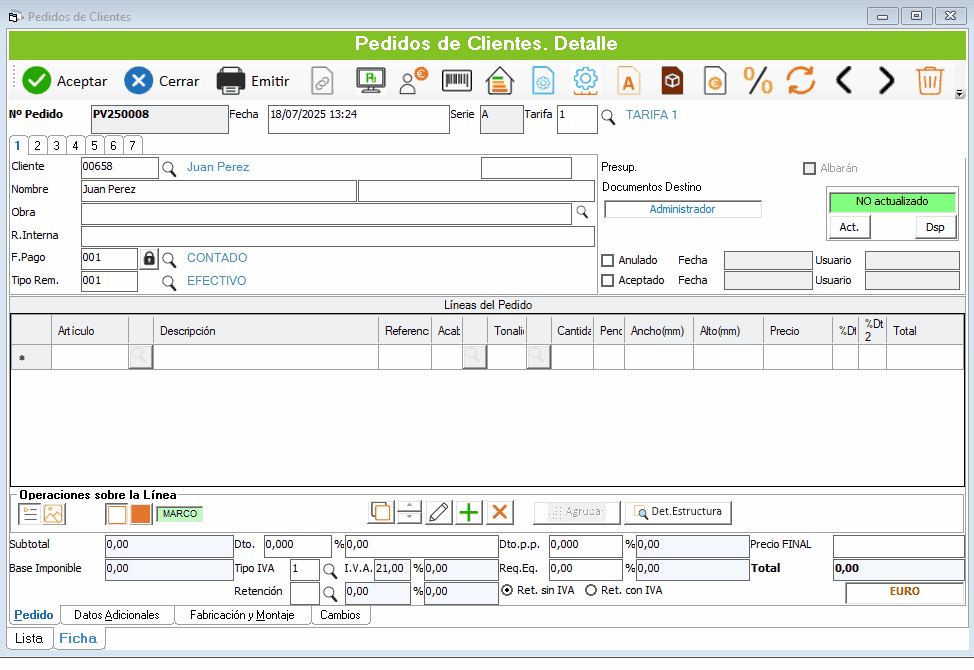Expand the toolbar overflow arrow

(x=960, y=94)
